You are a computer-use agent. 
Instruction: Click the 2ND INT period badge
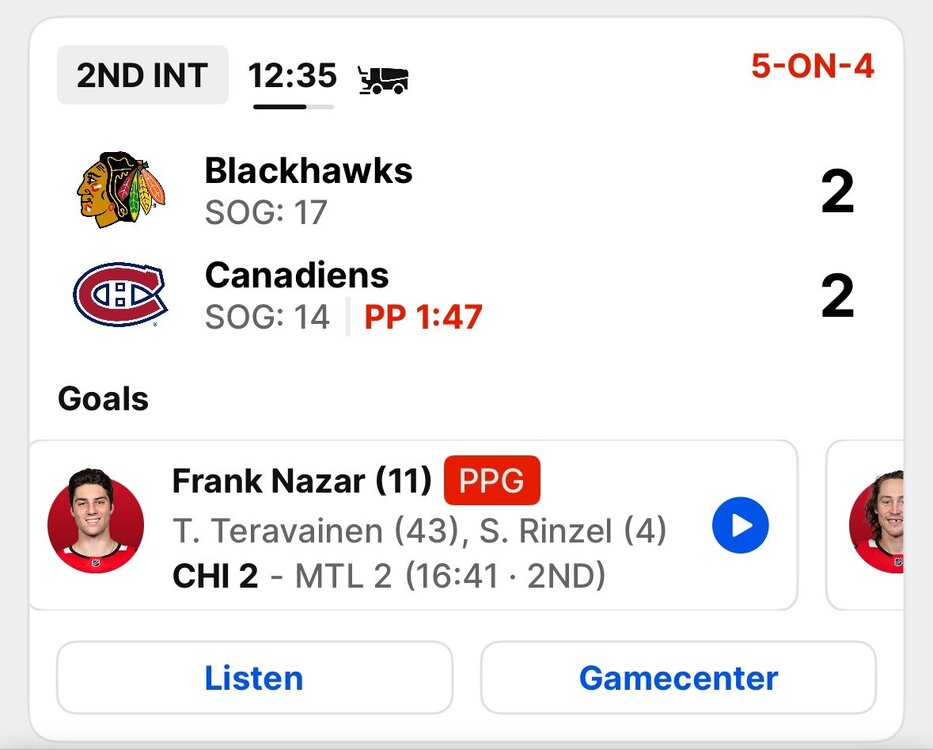(142, 75)
